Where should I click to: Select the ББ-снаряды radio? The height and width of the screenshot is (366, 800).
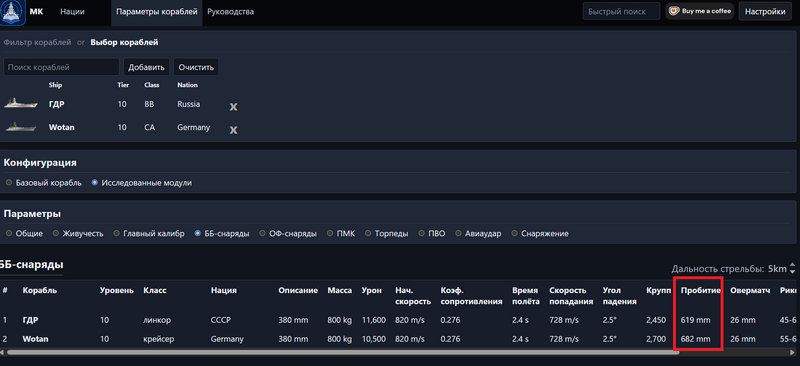point(222,233)
